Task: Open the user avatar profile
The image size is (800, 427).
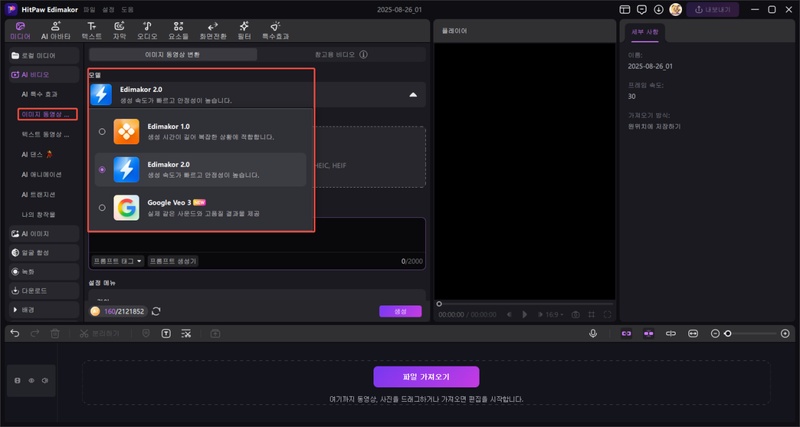Action: coord(676,9)
